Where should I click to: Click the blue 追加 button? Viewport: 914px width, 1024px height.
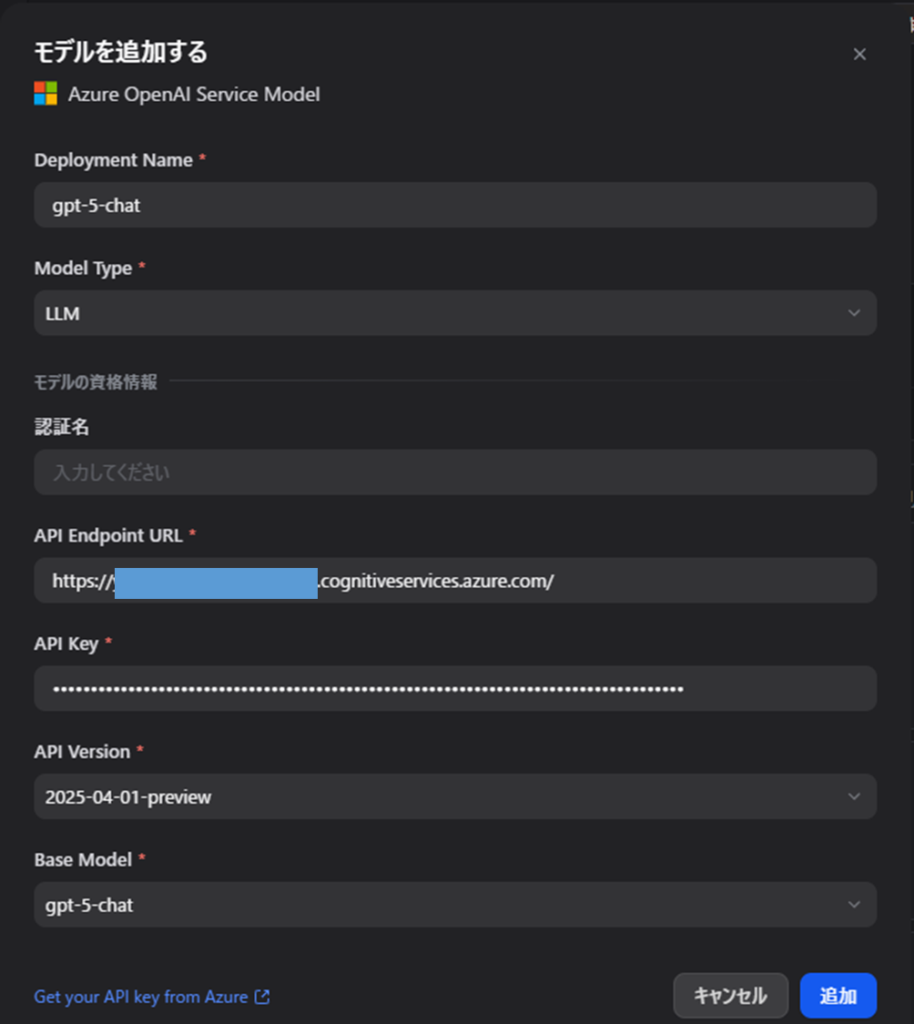(837, 996)
